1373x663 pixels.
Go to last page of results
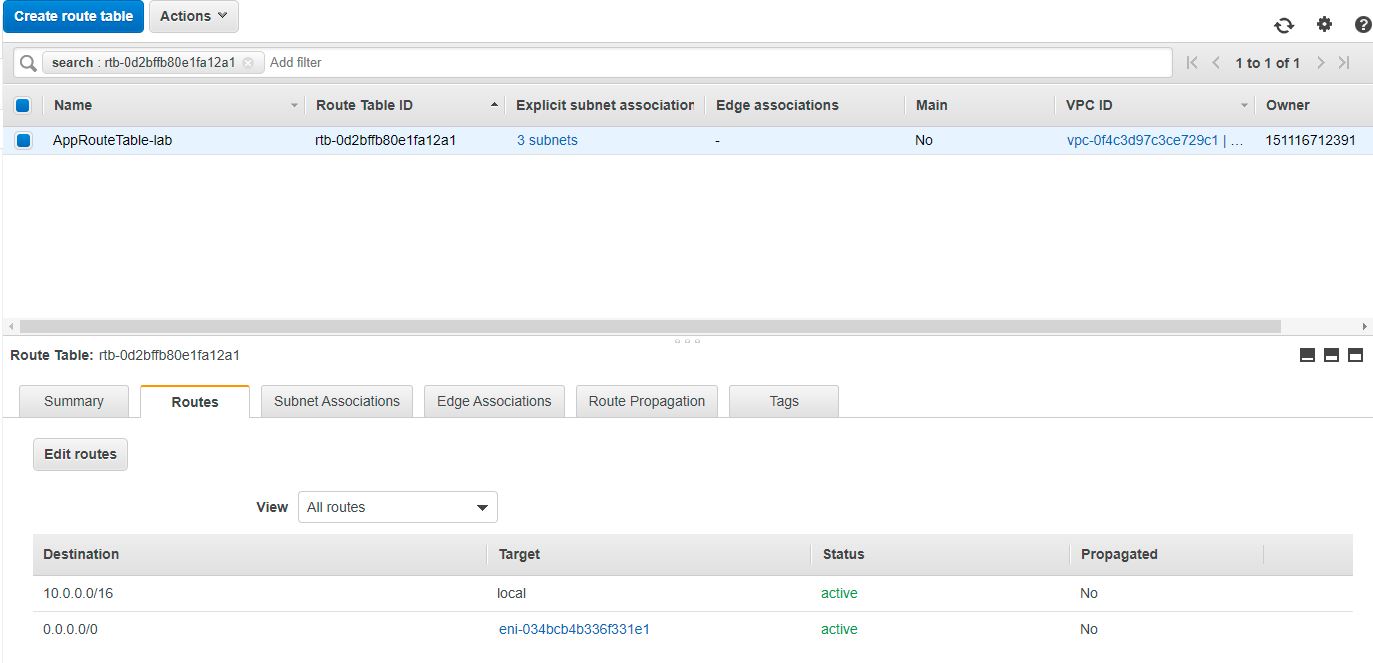(1344, 62)
